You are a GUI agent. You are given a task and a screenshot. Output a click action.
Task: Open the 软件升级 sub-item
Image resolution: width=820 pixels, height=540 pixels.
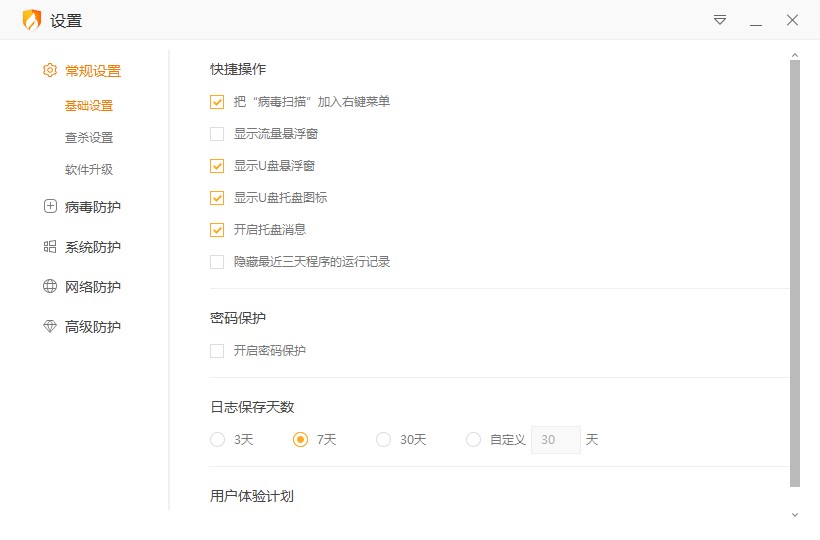click(89, 169)
